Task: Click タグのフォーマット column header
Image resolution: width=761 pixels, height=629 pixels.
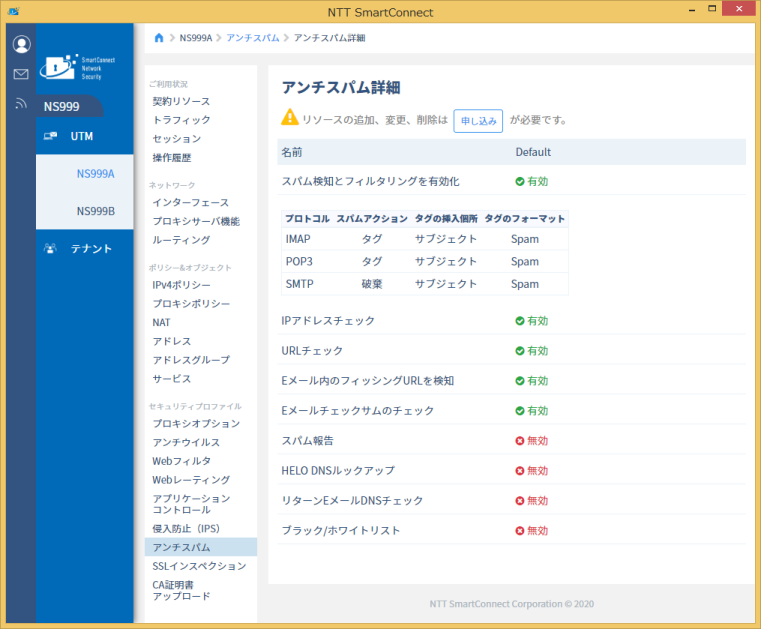Action: point(525,218)
